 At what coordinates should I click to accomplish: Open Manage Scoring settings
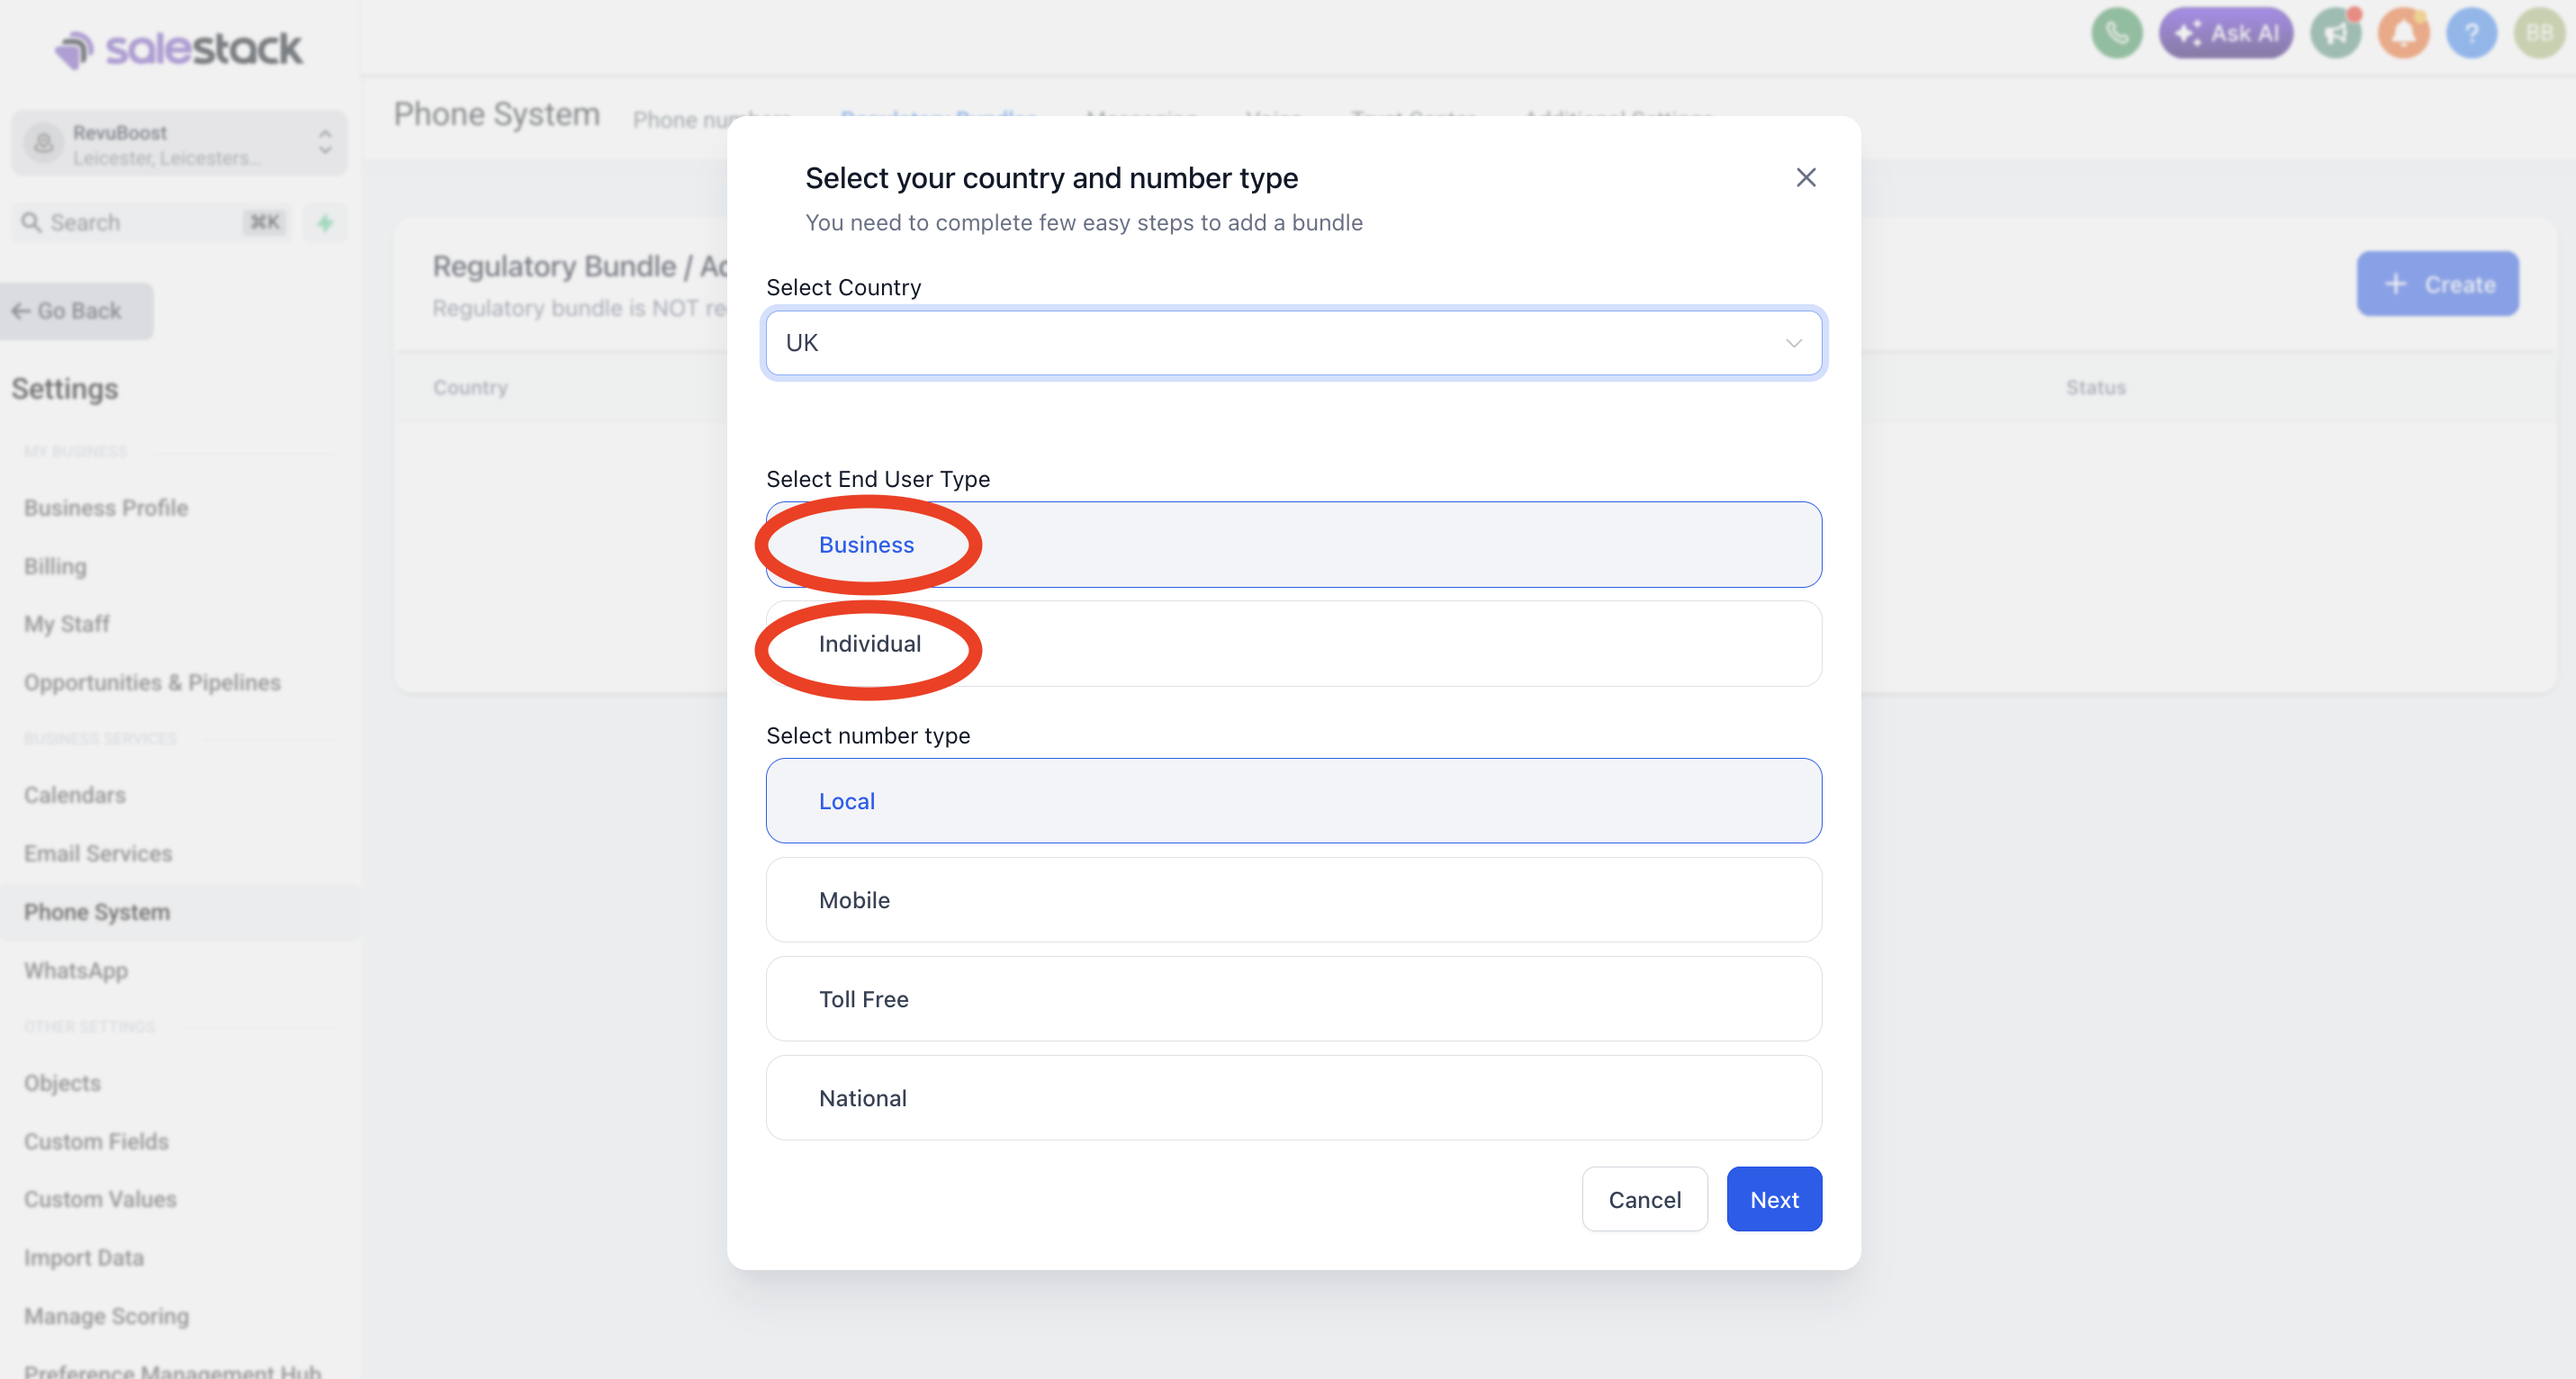pyautogui.click(x=106, y=1316)
